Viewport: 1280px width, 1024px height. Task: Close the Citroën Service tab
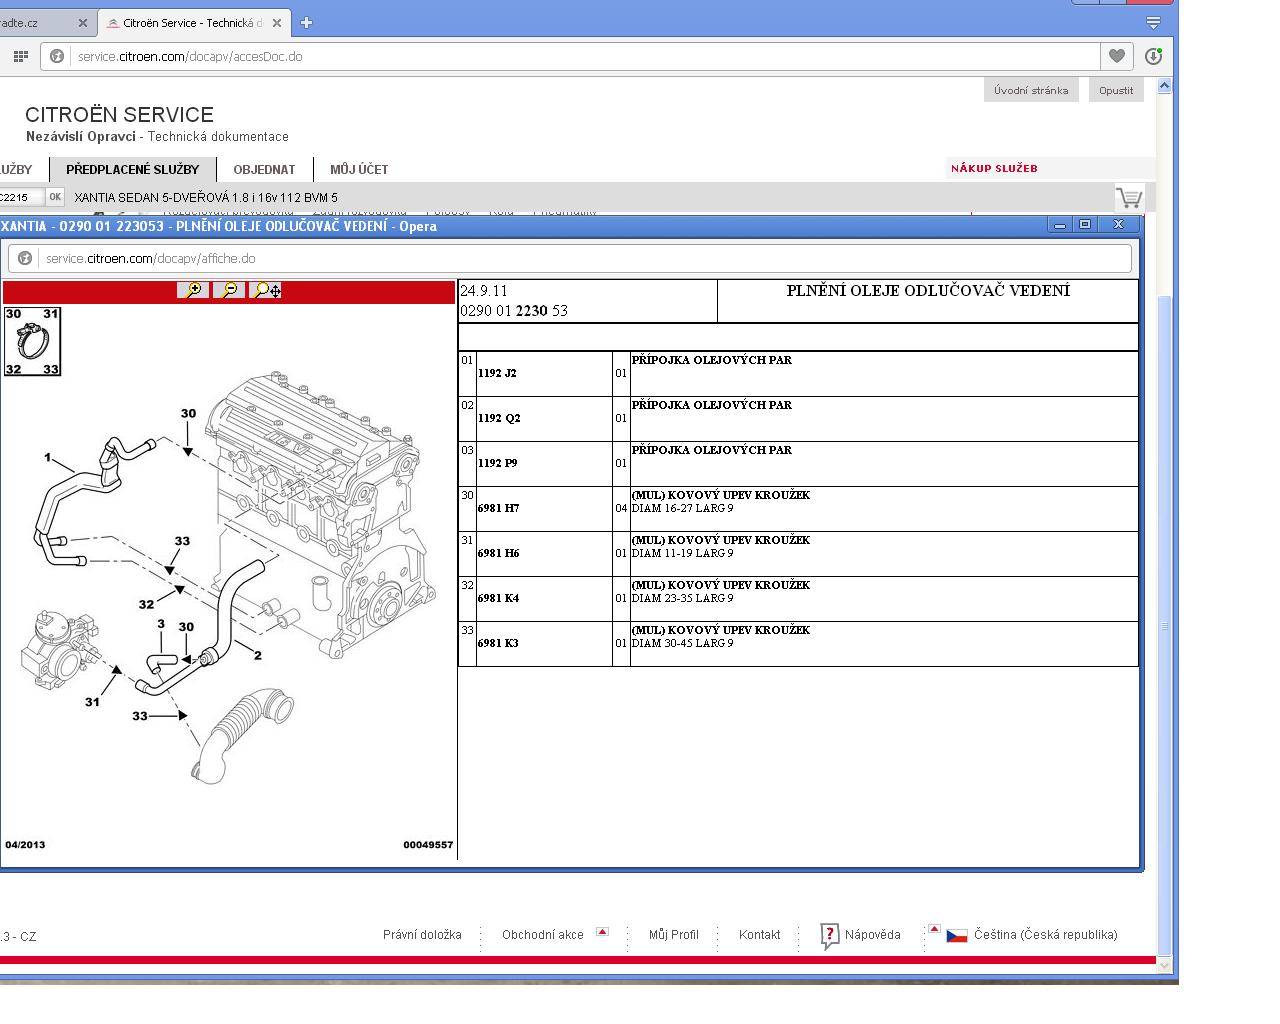click(277, 22)
